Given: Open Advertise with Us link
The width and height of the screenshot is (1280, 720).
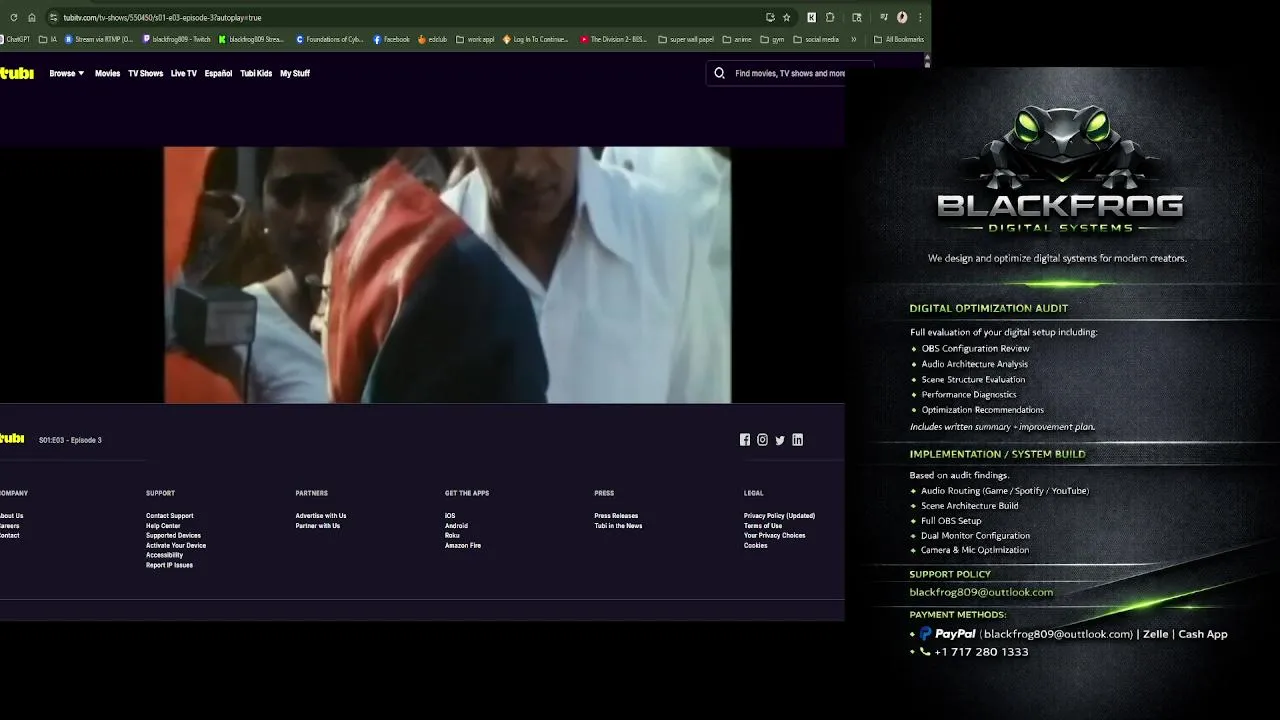Looking at the screenshot, I should click(x=321, y=516).
